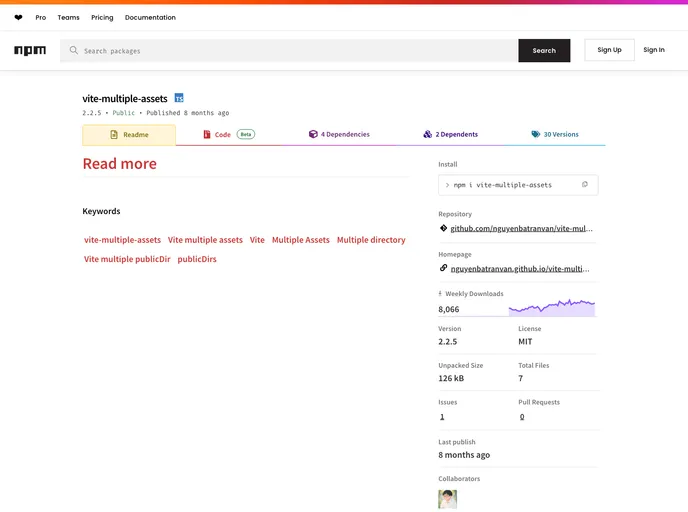The height and width of the screenshot is (512, 688).
Task: Click the Keywords heading
Action: tap(101, 211)
